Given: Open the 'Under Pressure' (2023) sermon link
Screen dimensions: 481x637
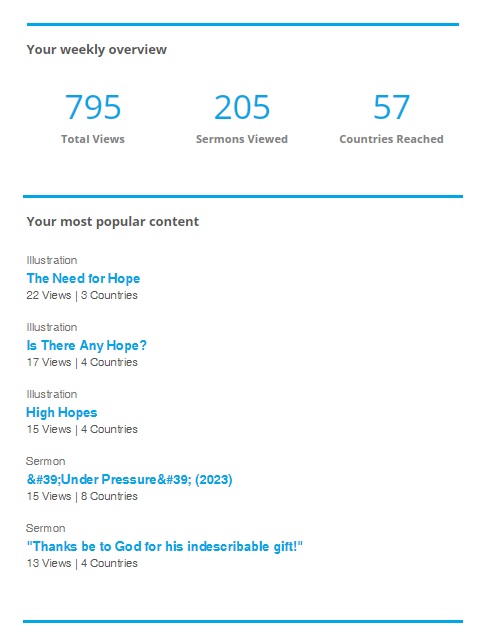Looking at the screenshot, I should [x=130, y=479].
